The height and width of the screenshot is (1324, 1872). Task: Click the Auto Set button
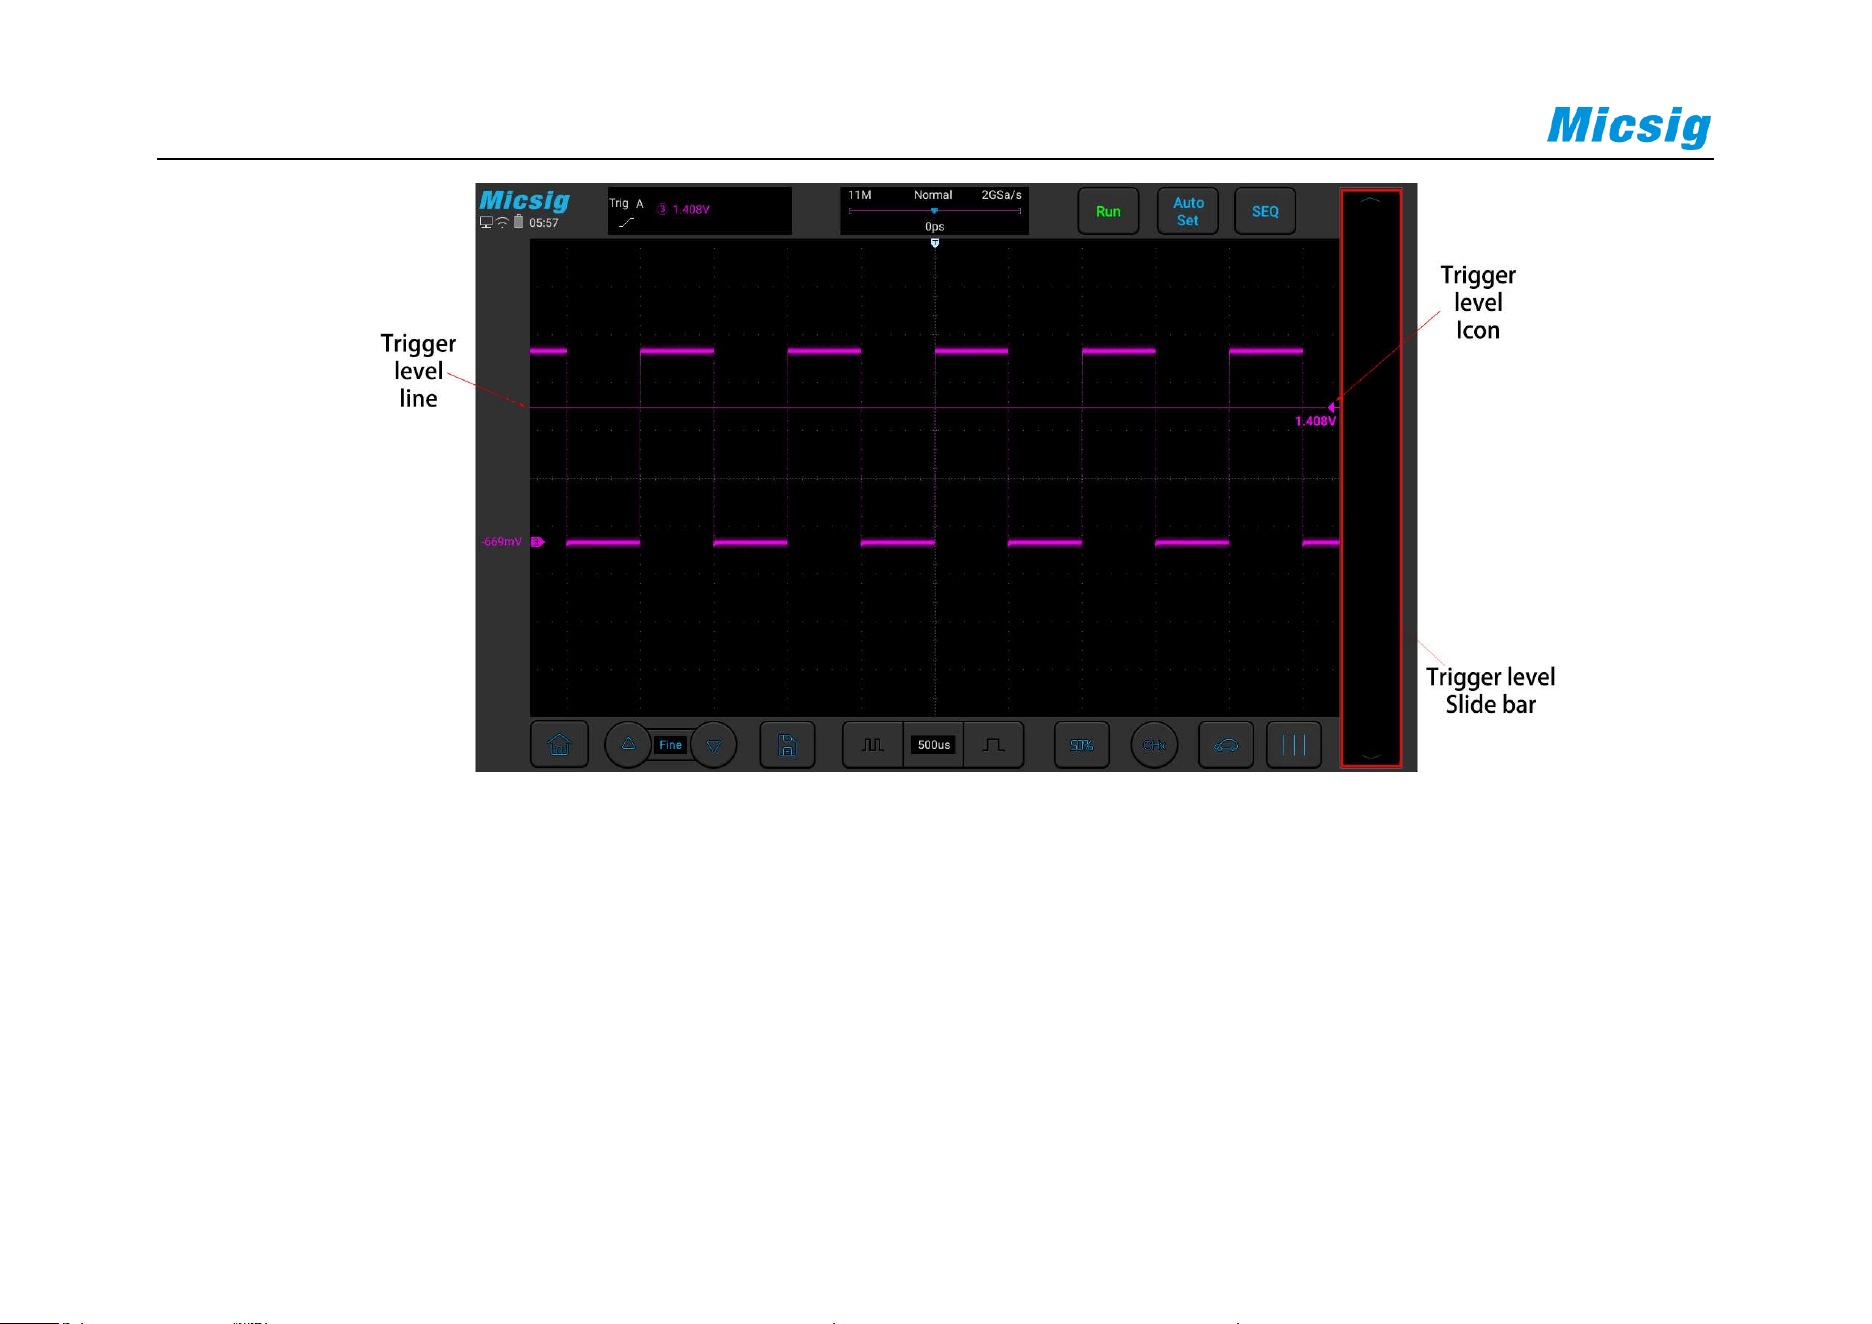tap(1188, 211)
